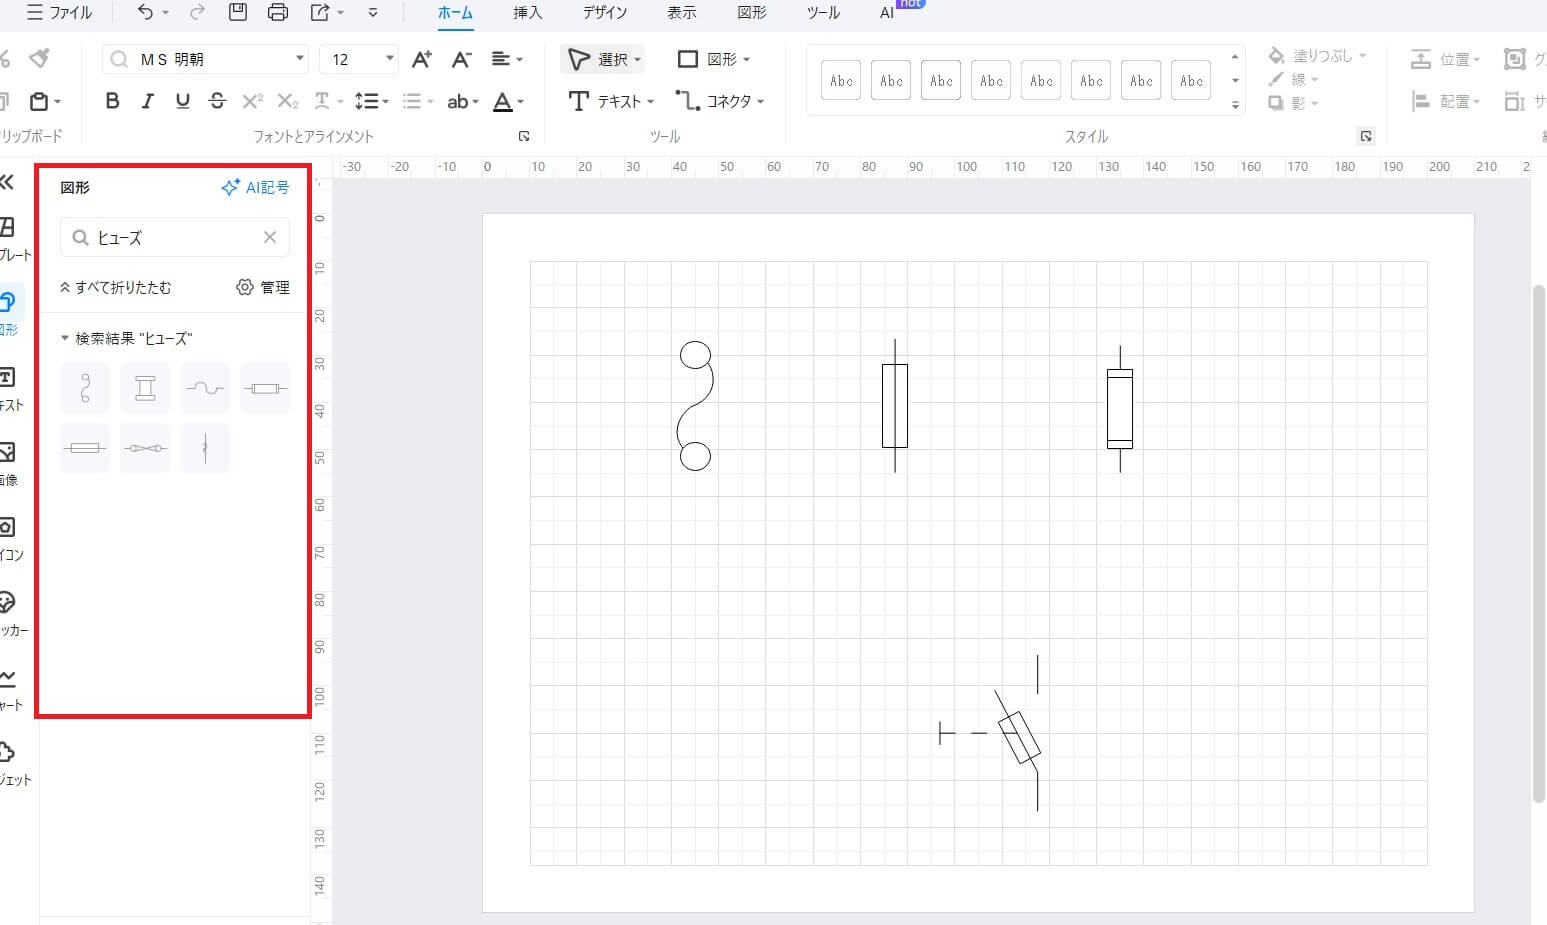Click the ヒューズ shape search field
The width and height of the screenshot is (1547, 925).
[x=175, y=237]
